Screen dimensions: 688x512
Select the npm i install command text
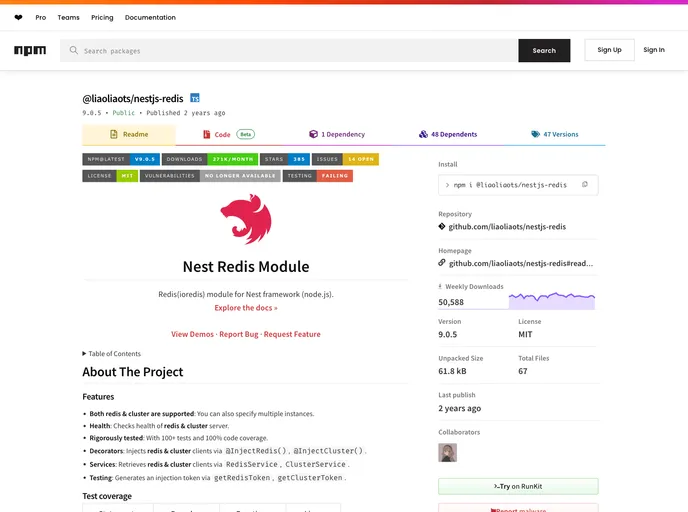tap(510, 185)
